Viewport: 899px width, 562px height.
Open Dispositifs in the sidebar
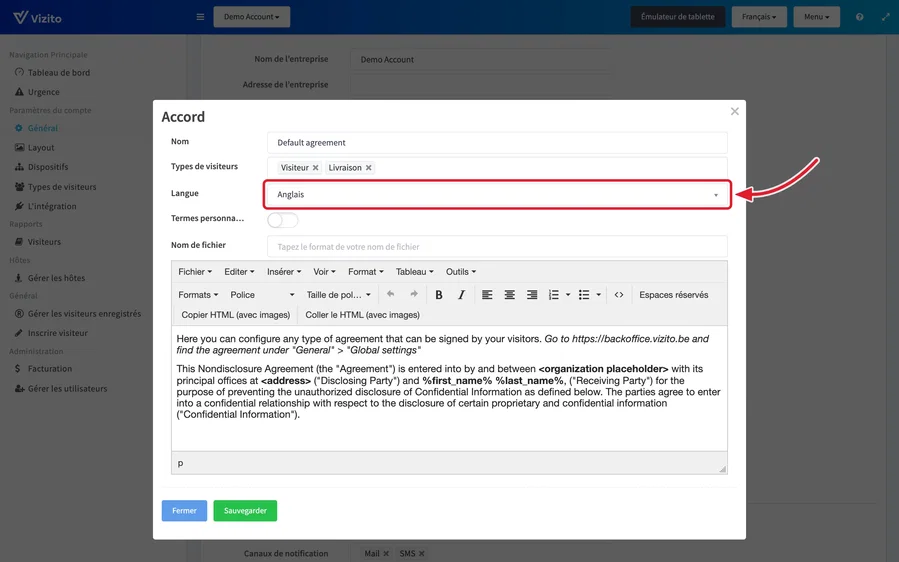41,167
